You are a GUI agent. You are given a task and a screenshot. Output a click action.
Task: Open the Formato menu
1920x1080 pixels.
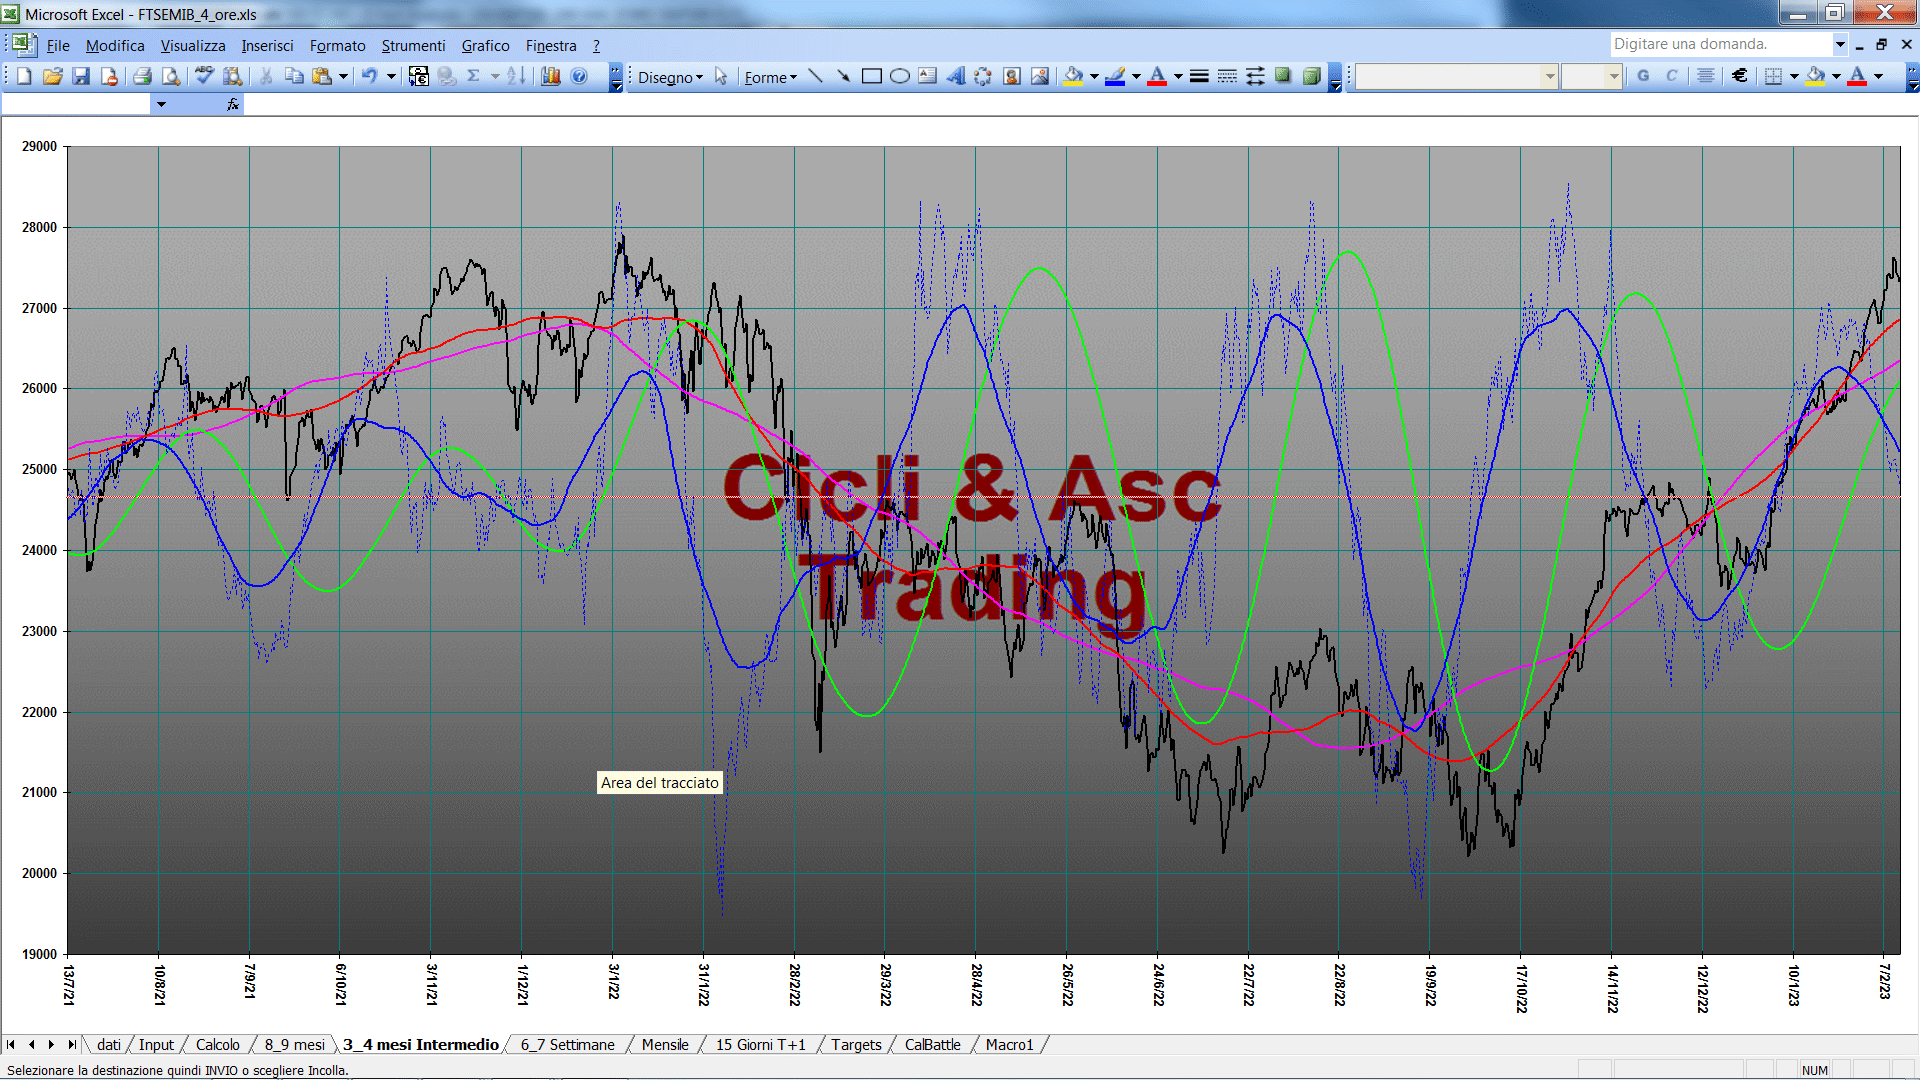coord(338,46)
